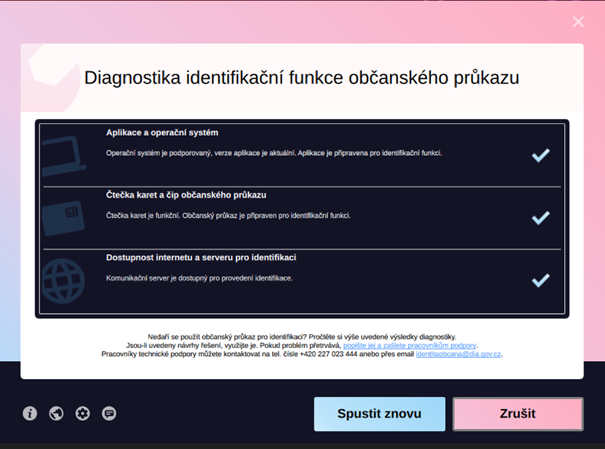
Task: Open the identitaobcana@dia.gov.cz email link
Action: [x=458, y=354]
